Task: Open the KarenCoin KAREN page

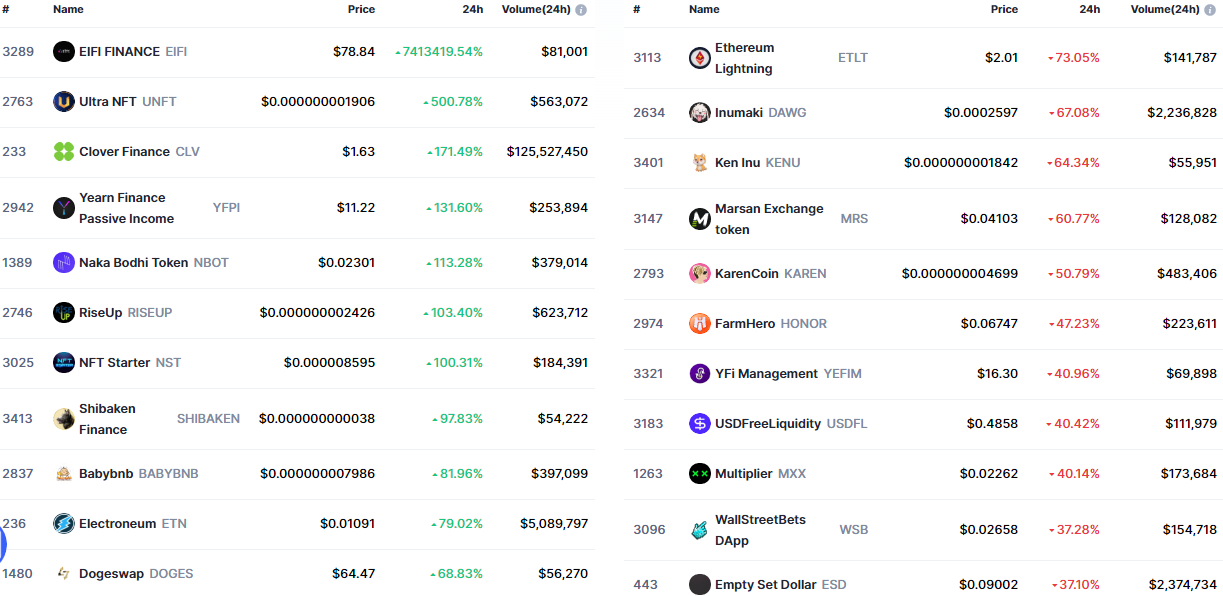Action: tap(770, 273)
